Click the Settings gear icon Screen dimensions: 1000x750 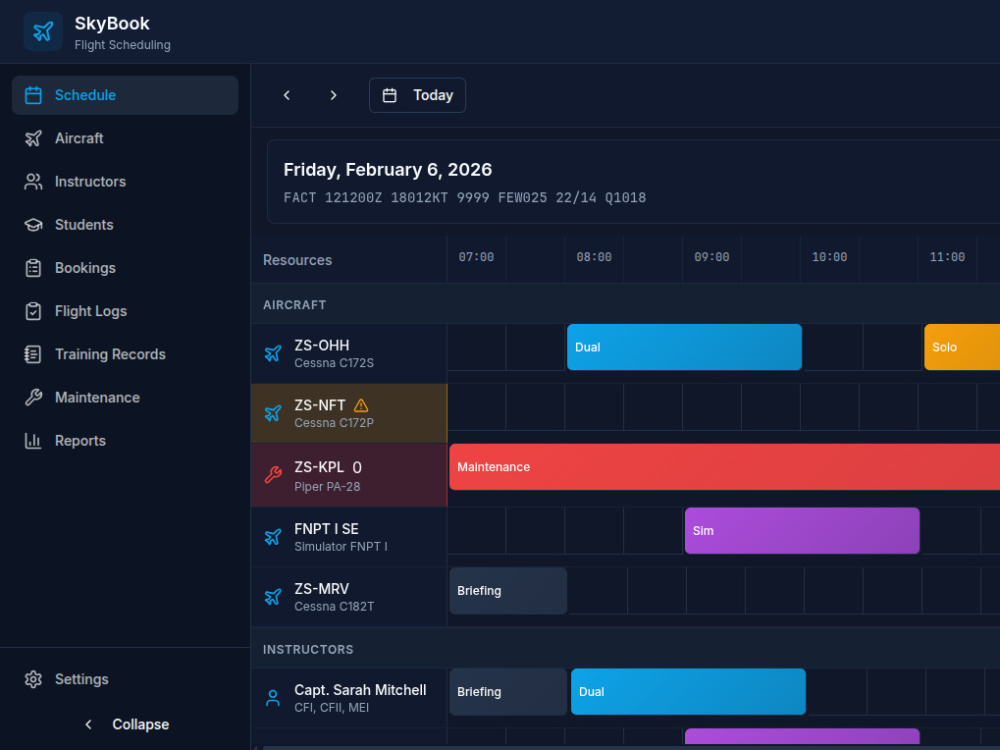click(33, 679)
